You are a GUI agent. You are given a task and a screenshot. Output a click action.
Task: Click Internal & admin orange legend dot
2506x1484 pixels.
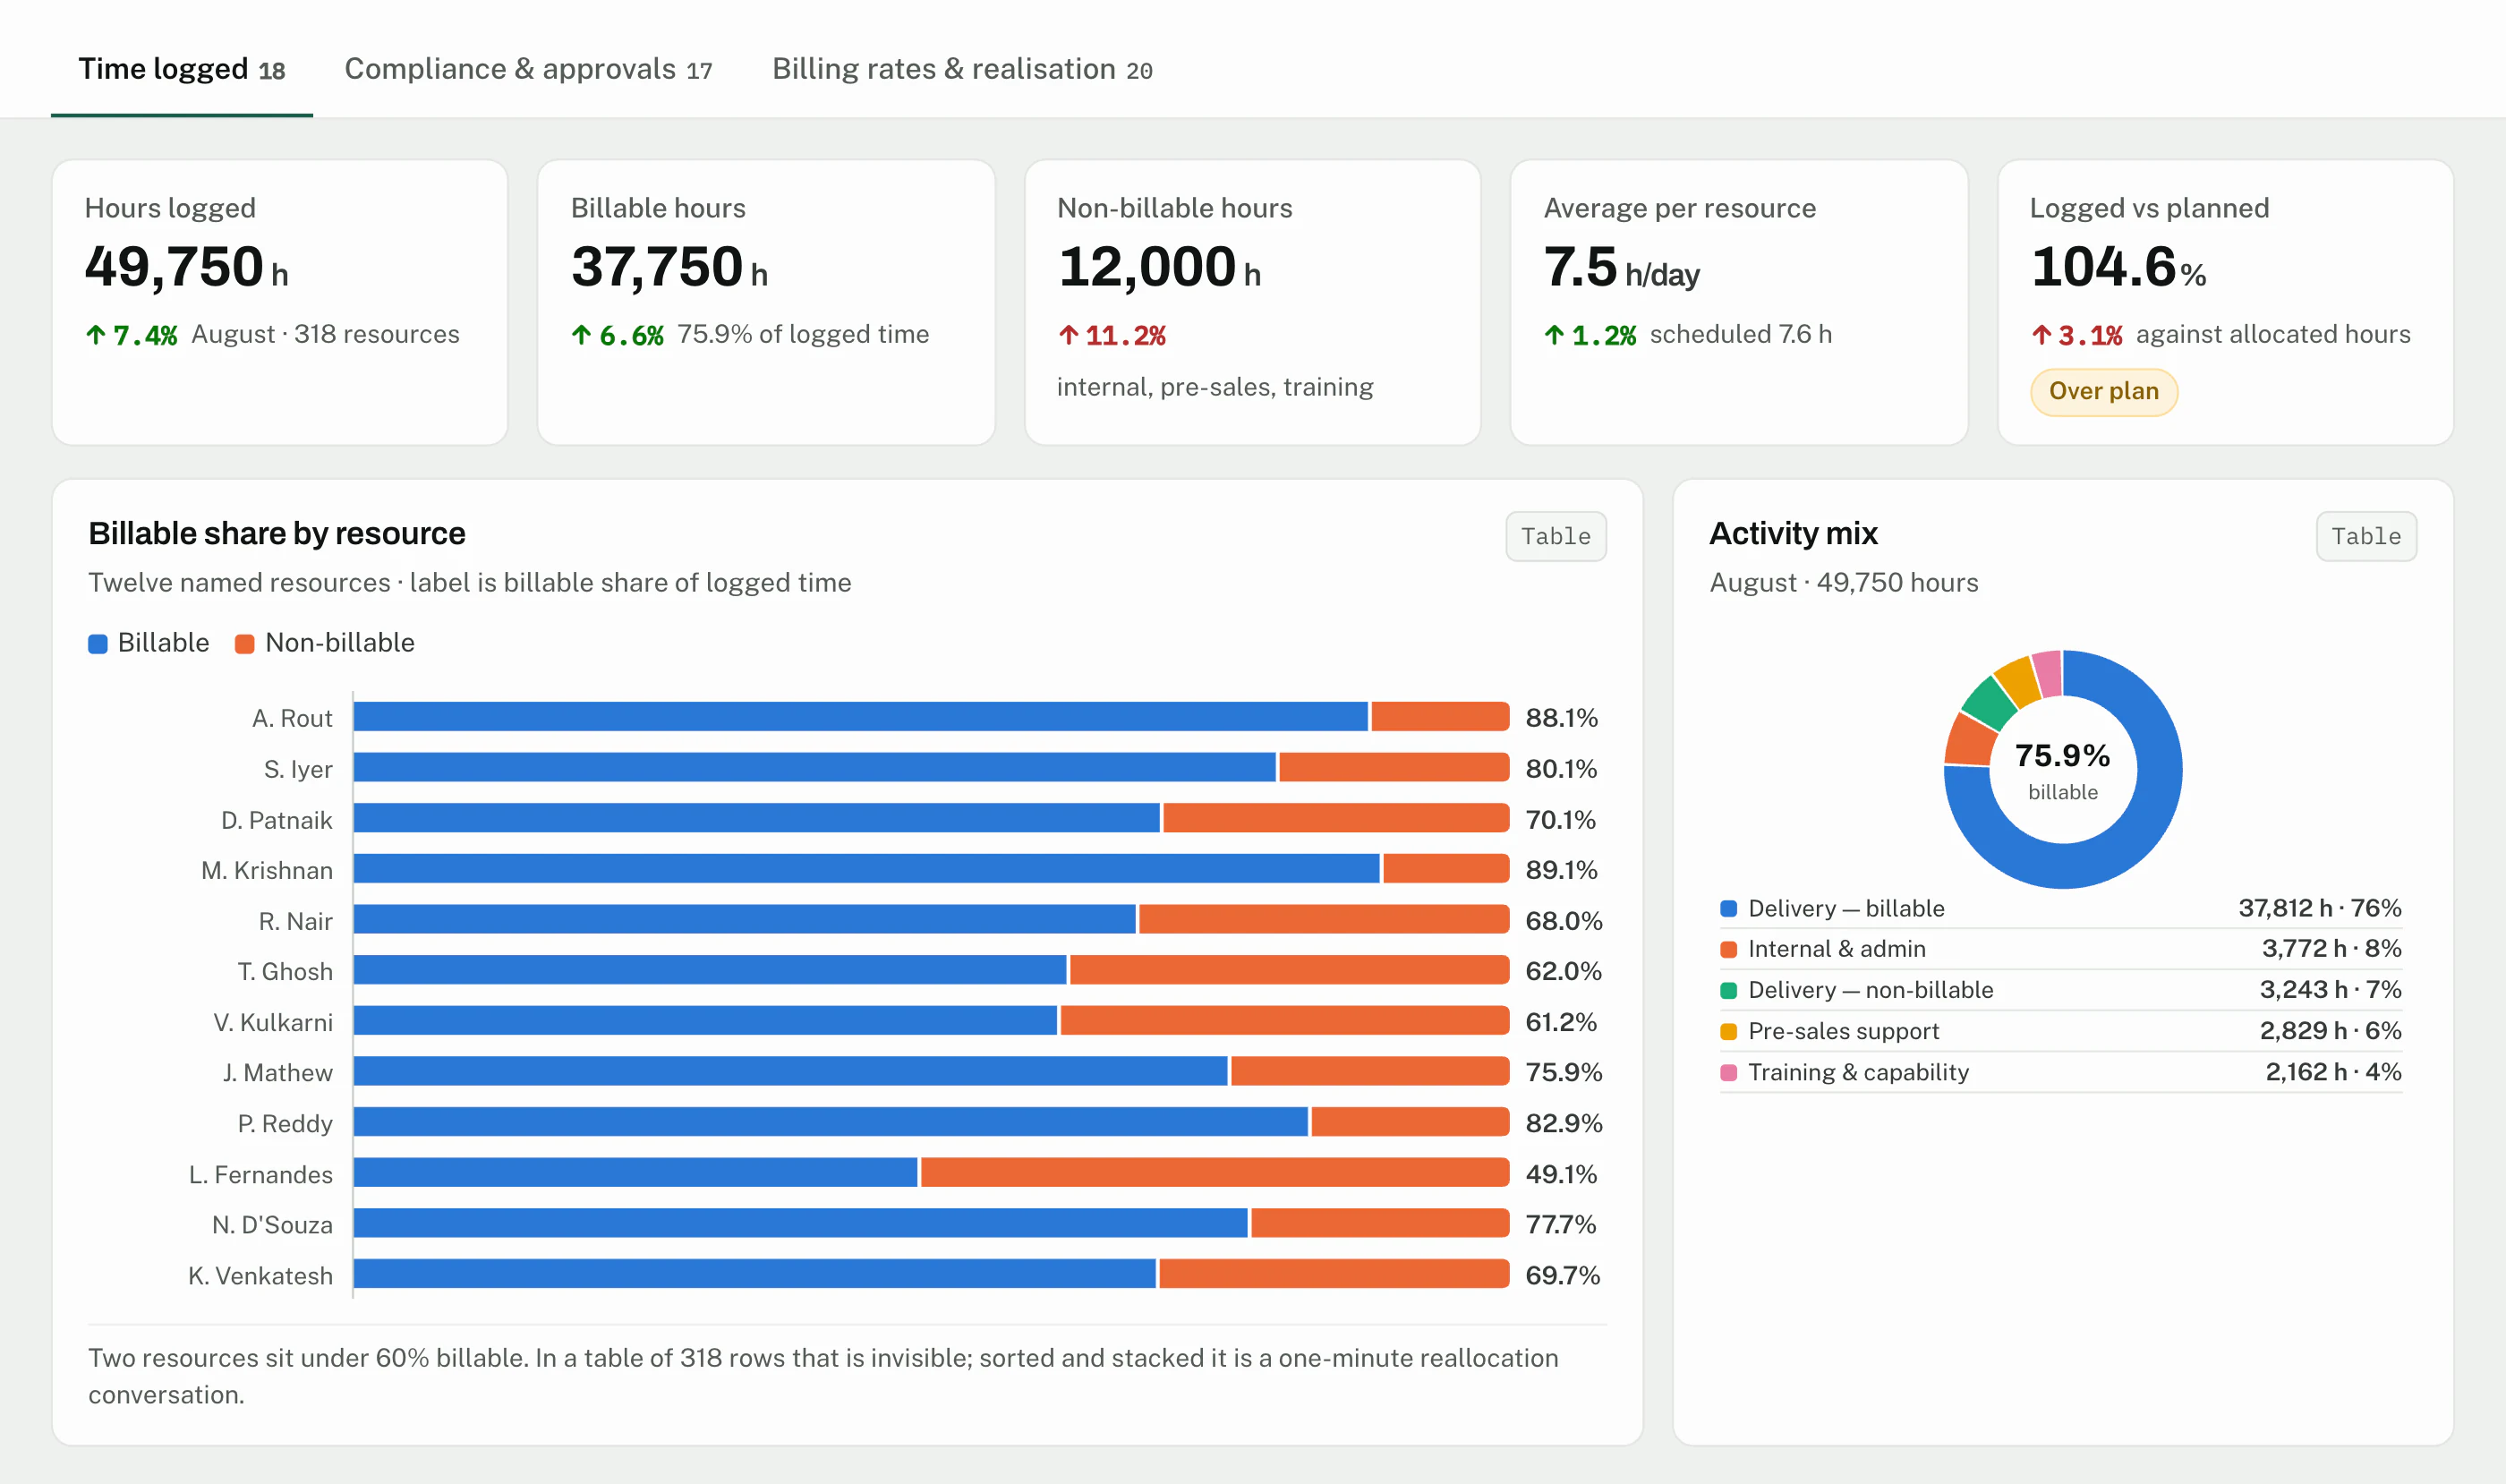coord(1728,949)
